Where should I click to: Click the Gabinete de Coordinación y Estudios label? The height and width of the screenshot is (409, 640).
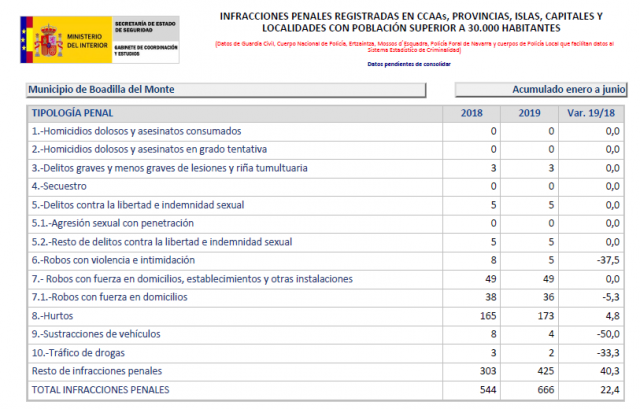[146, 50]
